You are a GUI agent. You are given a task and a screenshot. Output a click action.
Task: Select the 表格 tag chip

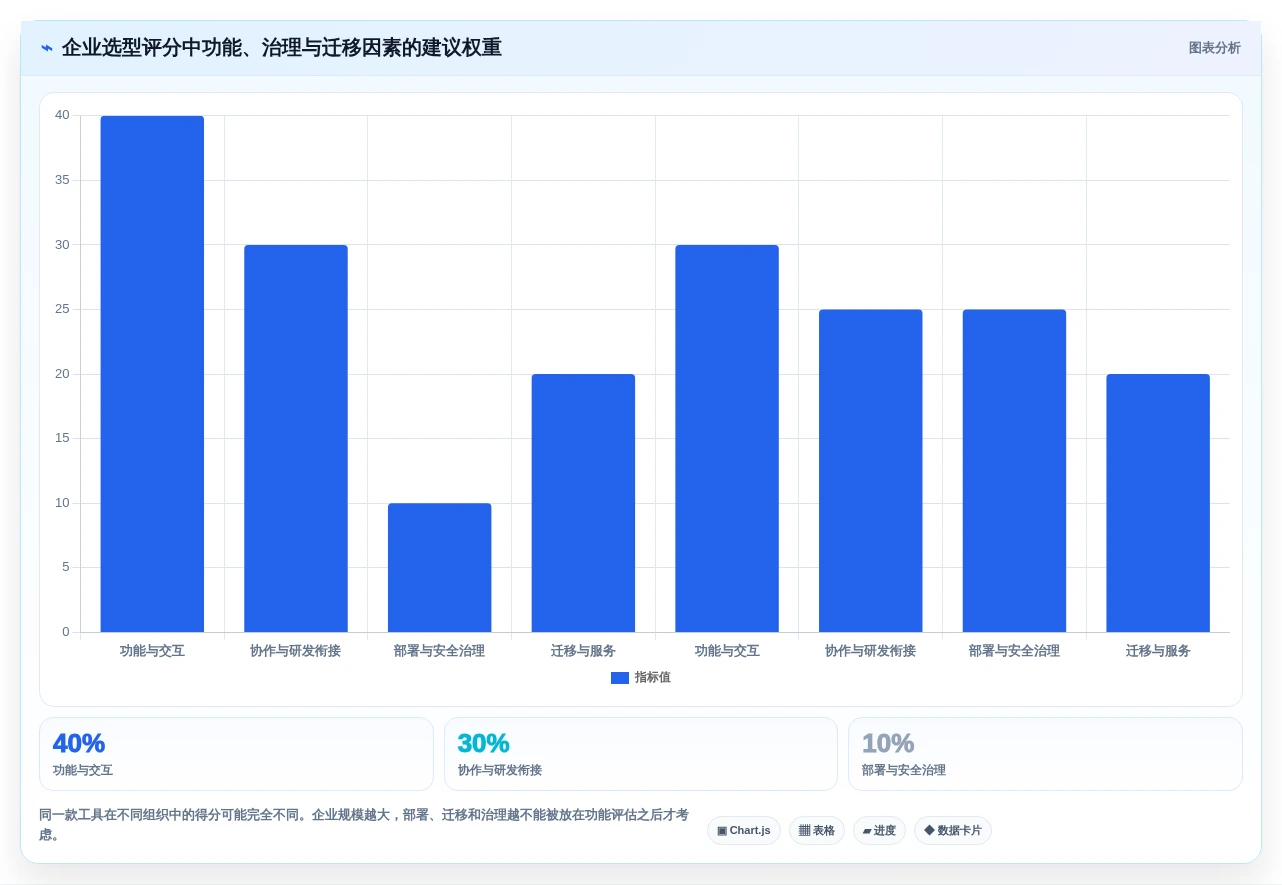[x=817, y=831]
